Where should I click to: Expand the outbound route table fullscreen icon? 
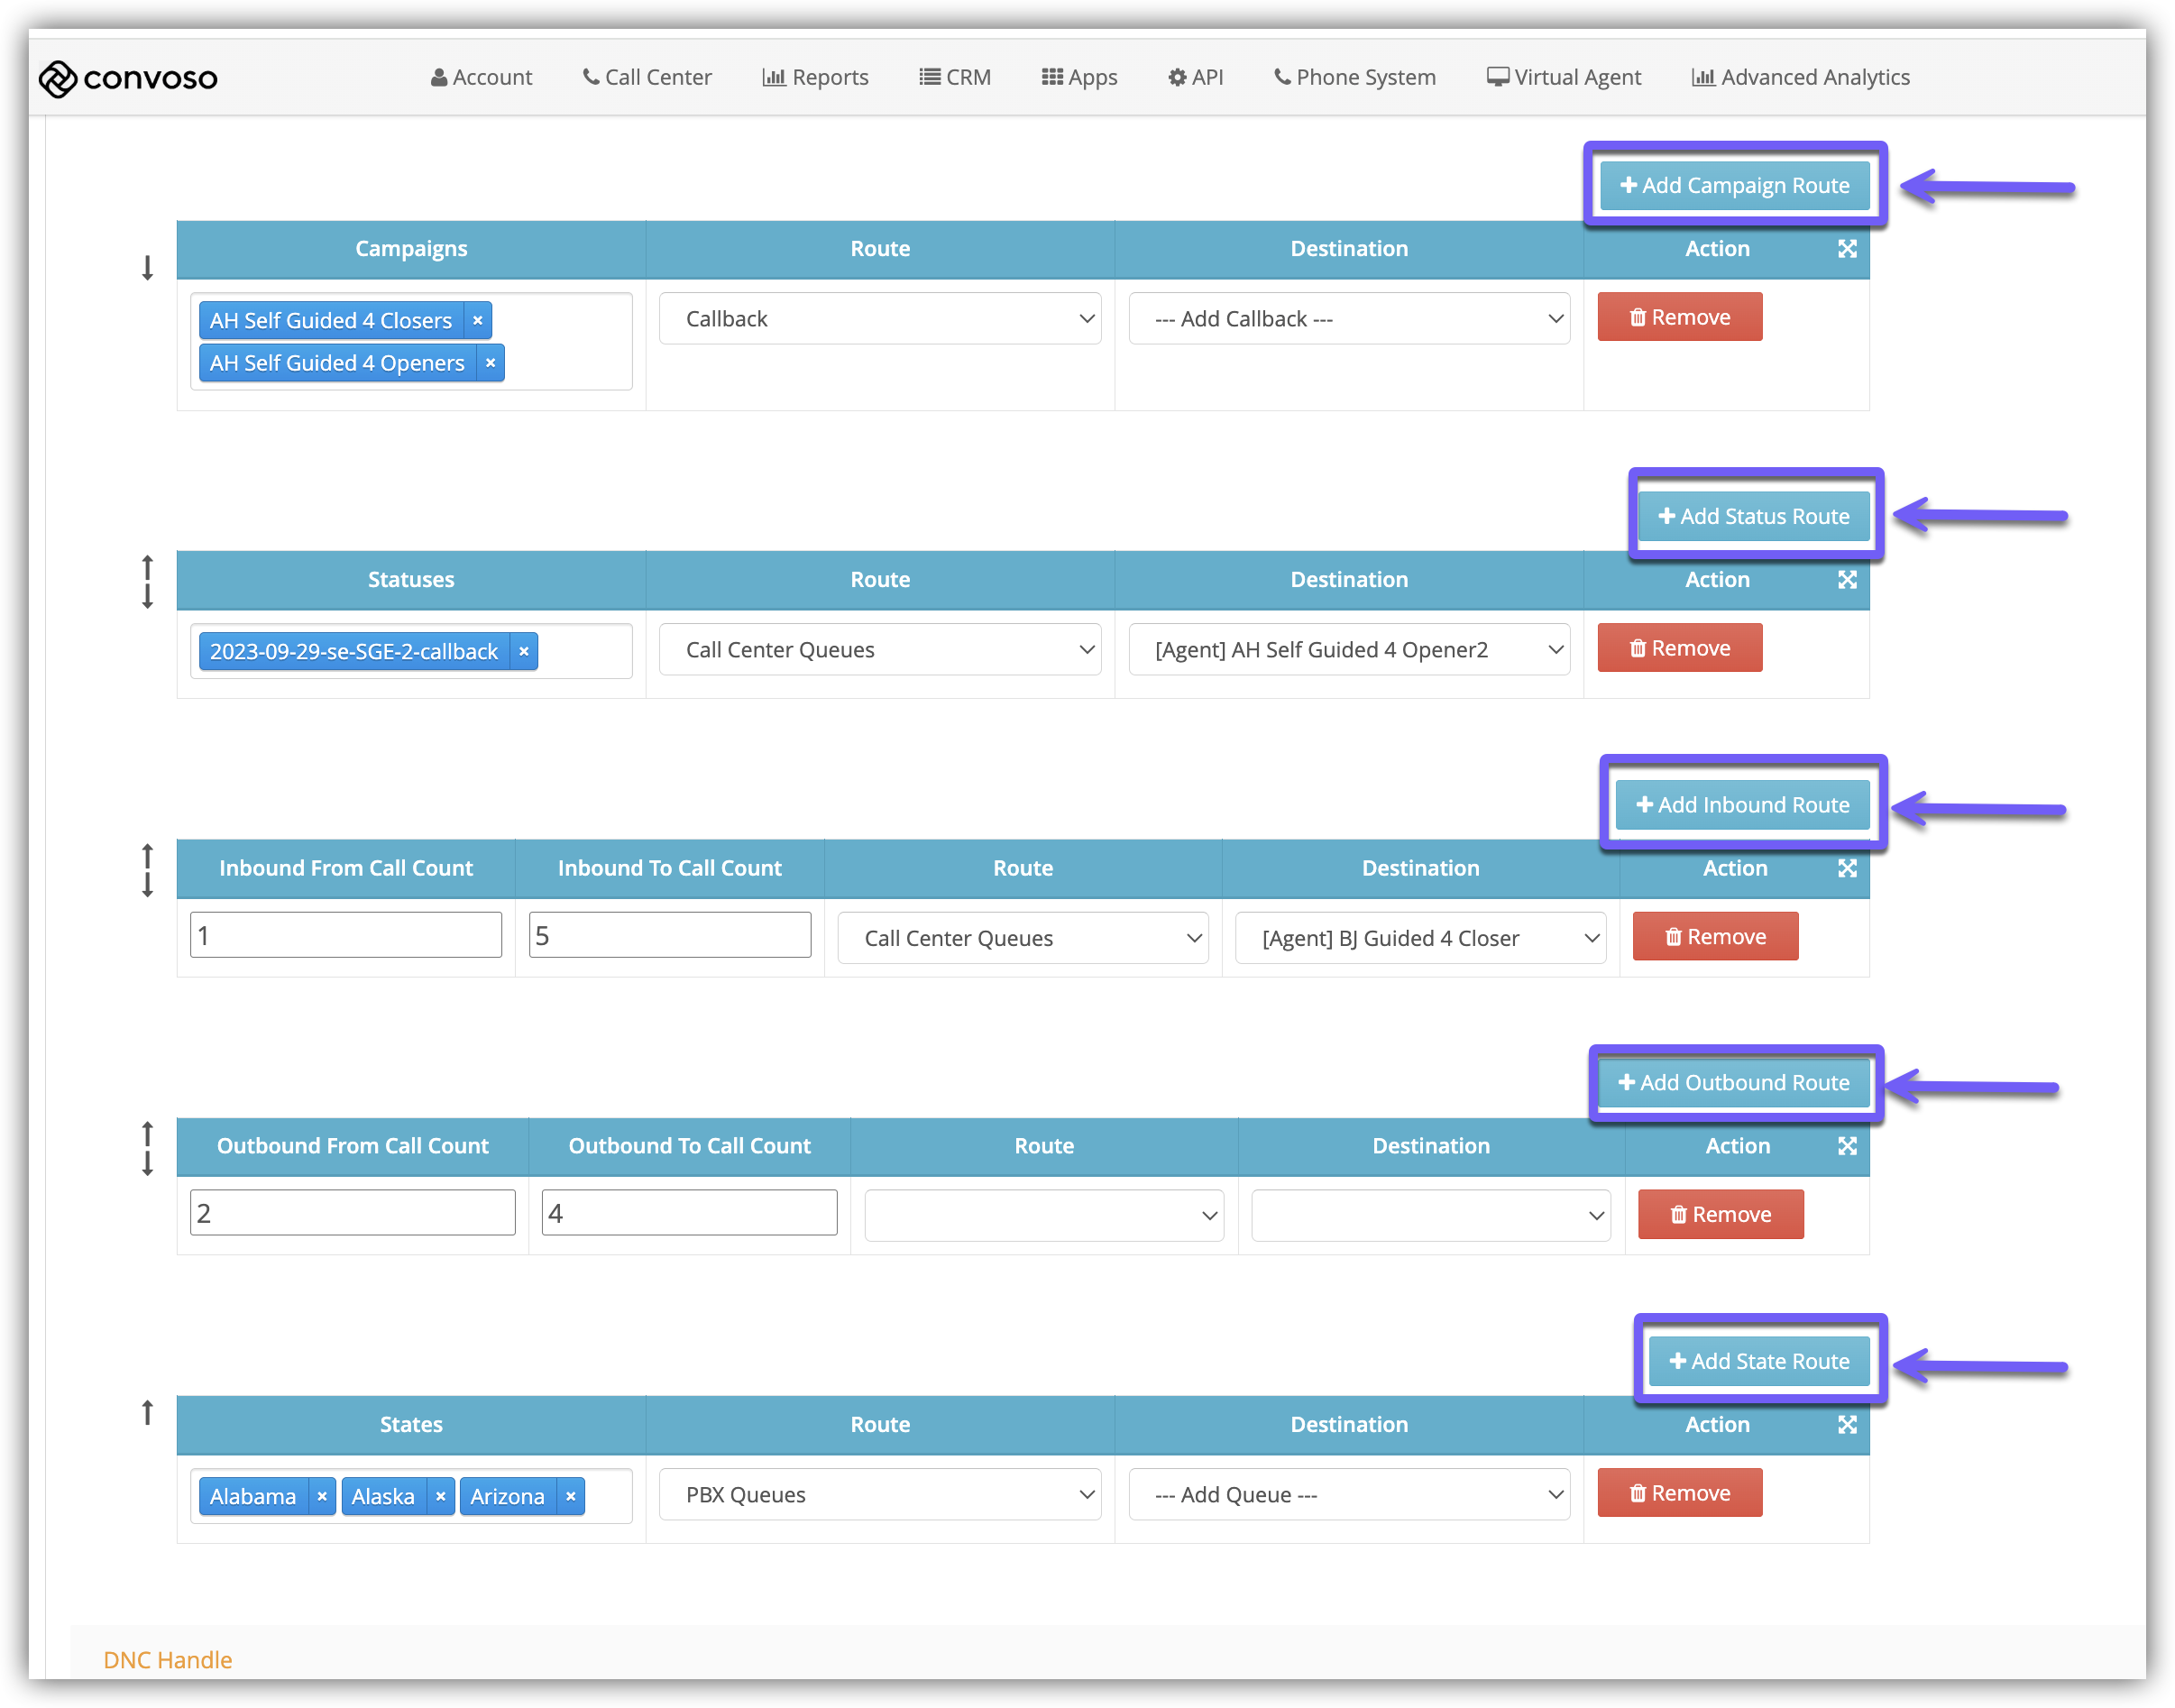pyautogui.click(x=1846, y=1146)
